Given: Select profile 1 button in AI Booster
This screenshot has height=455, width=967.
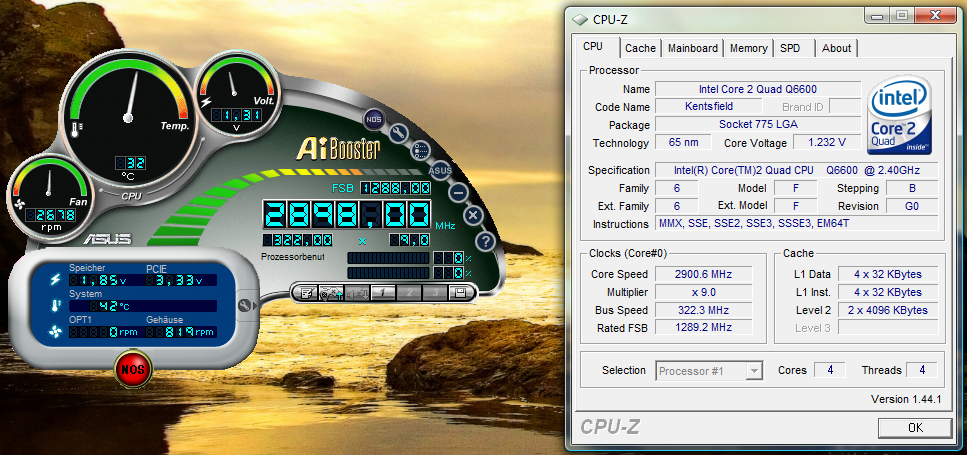Looking at the screenshot, I should click(x=383, y=293).
